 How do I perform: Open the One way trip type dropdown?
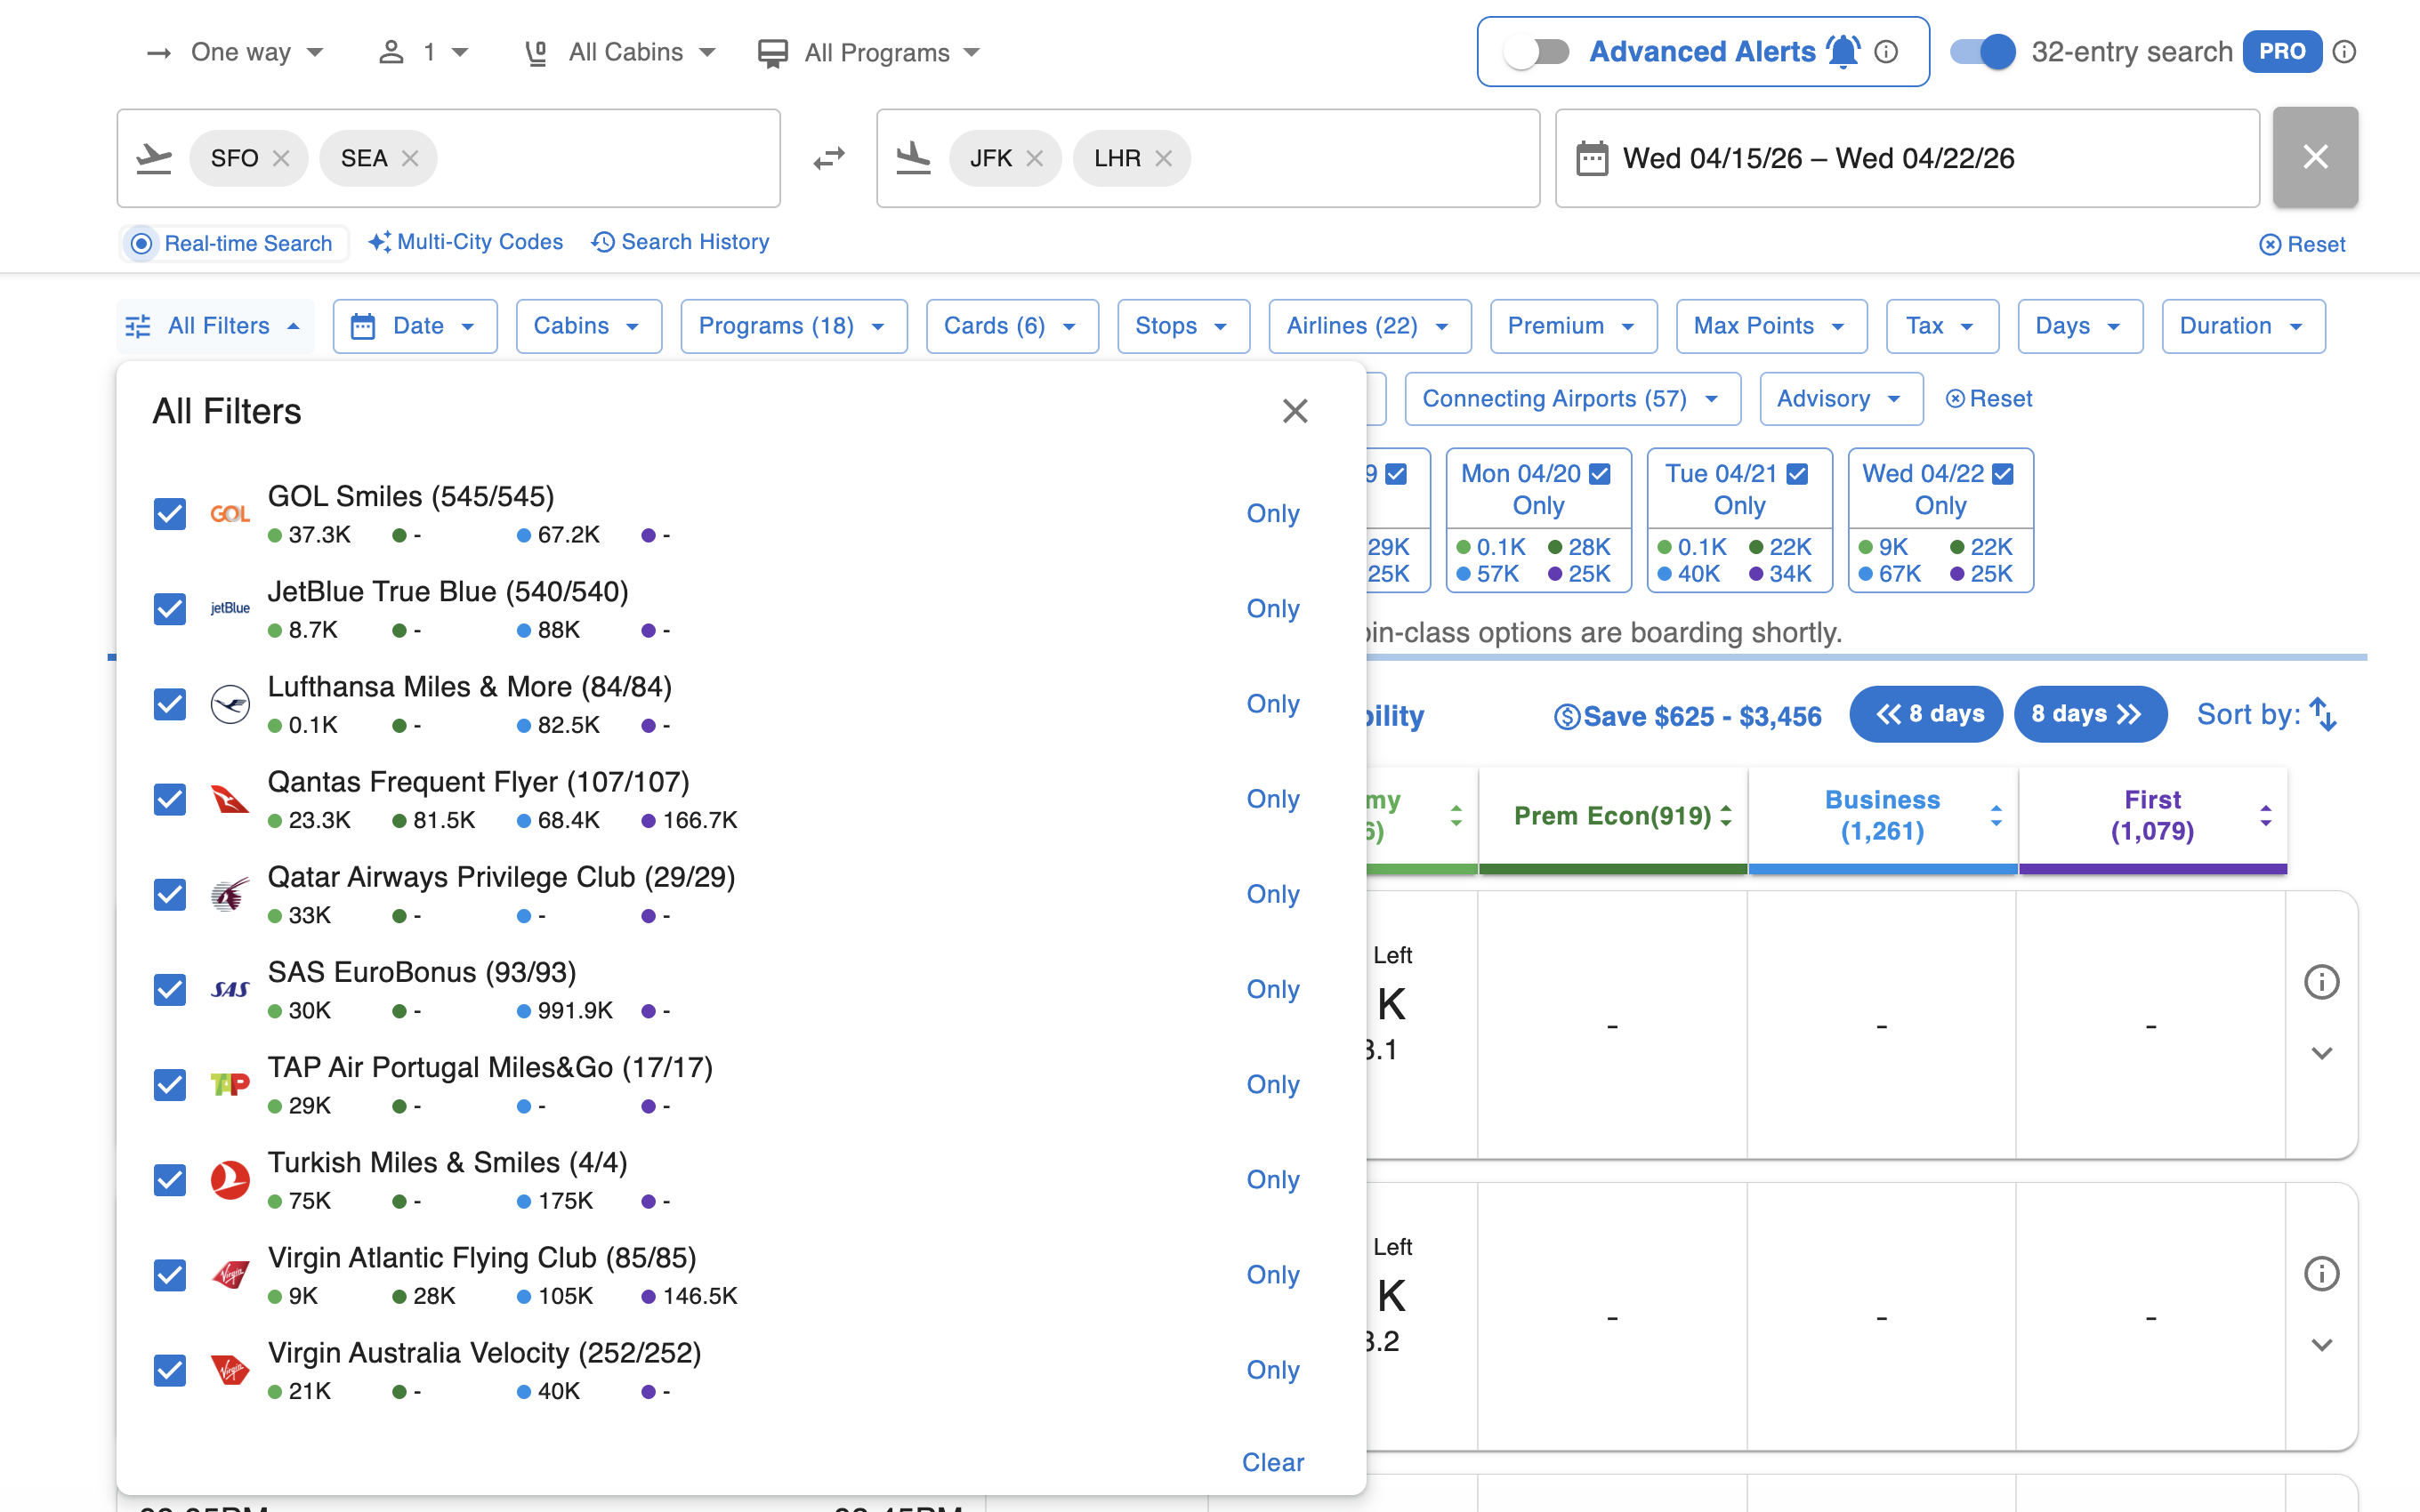(236, 52)
